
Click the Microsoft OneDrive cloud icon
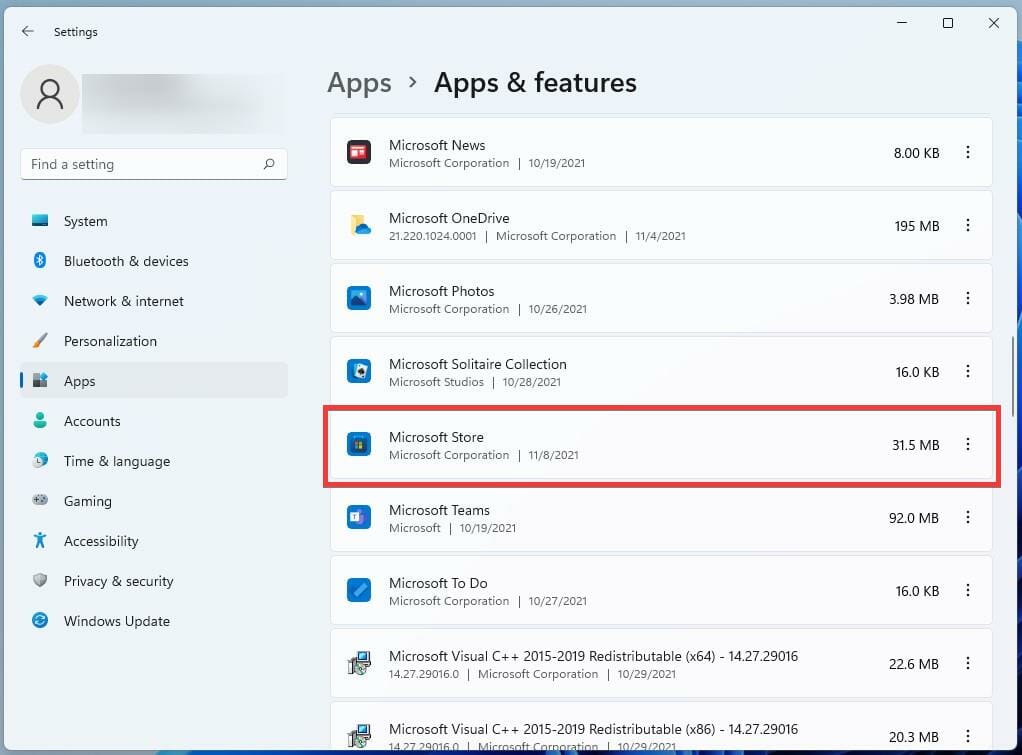(359, 226)
